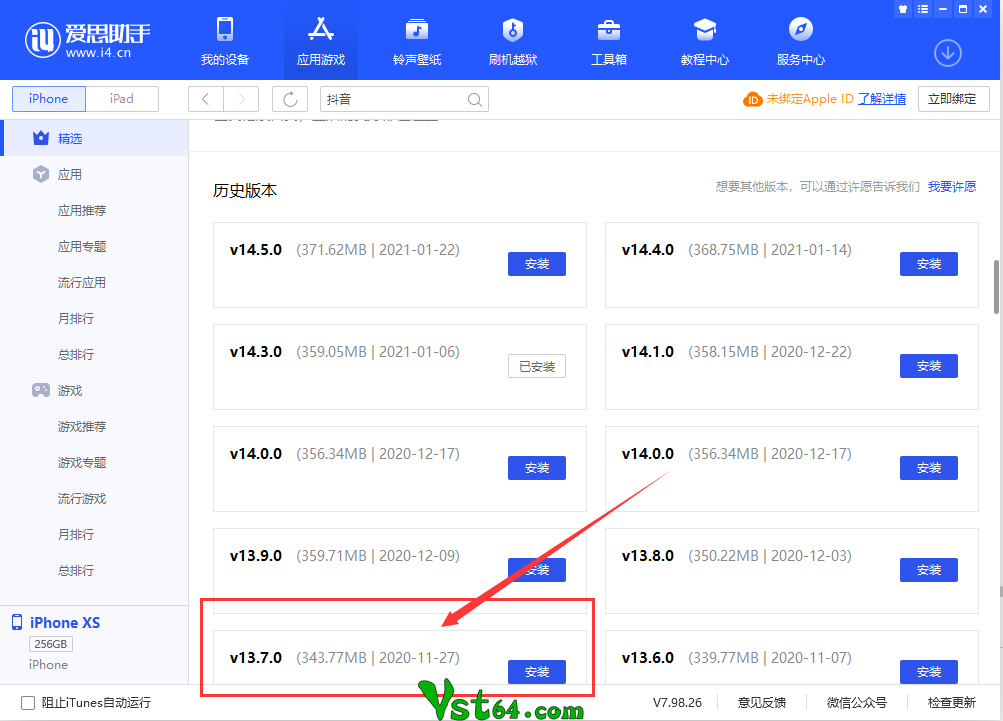Click version number V7.98.26 in status bar
Viewport: 1003px width, 721px height.
click(677, 702)
